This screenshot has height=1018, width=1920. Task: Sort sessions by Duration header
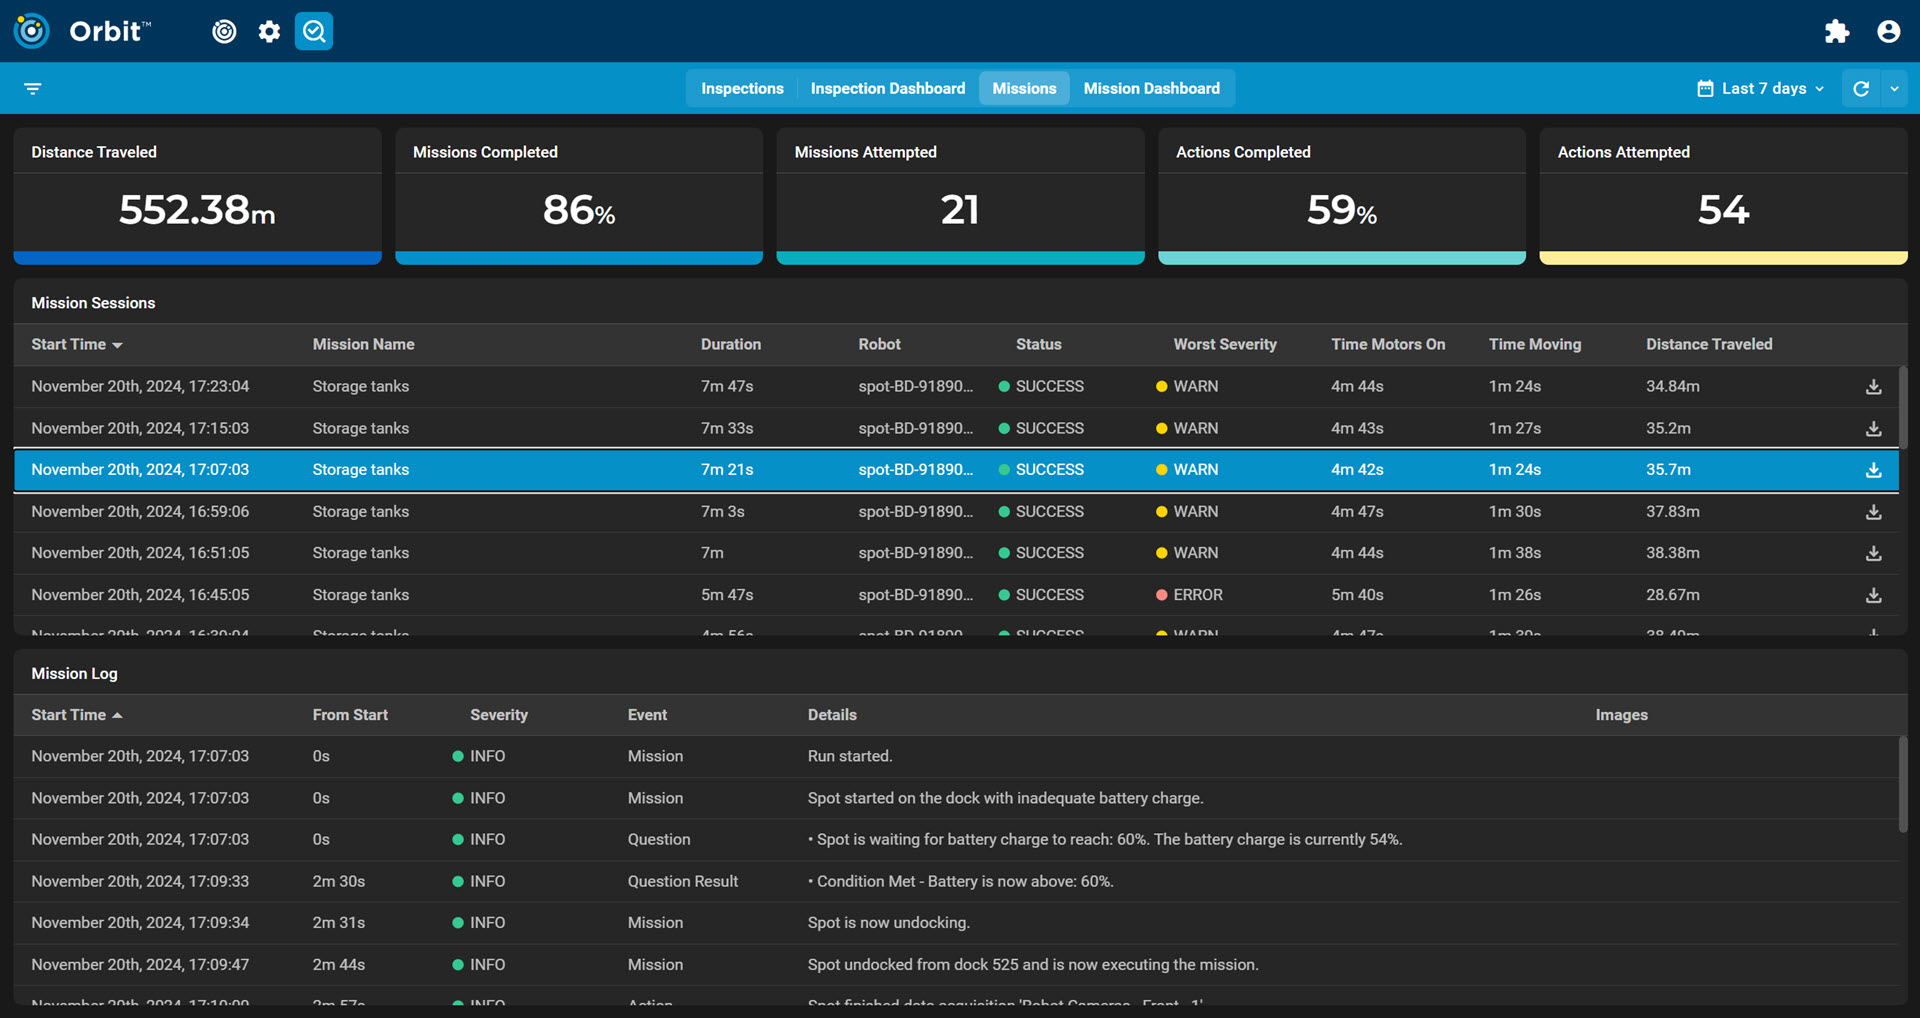(x=731, y=344)
